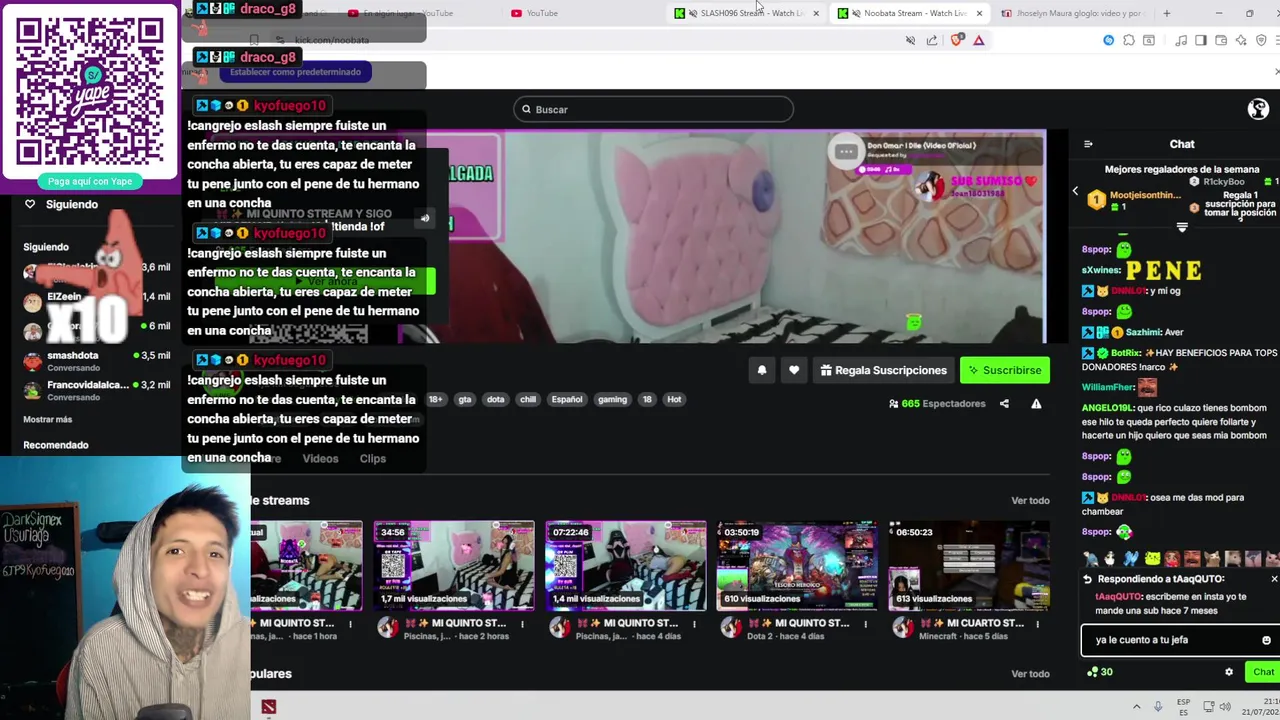Image resolution: width=1280 pixels, height=720 pixels.
Task: Click the ESP language indicator in taskbar
Action: [1184, 707]
